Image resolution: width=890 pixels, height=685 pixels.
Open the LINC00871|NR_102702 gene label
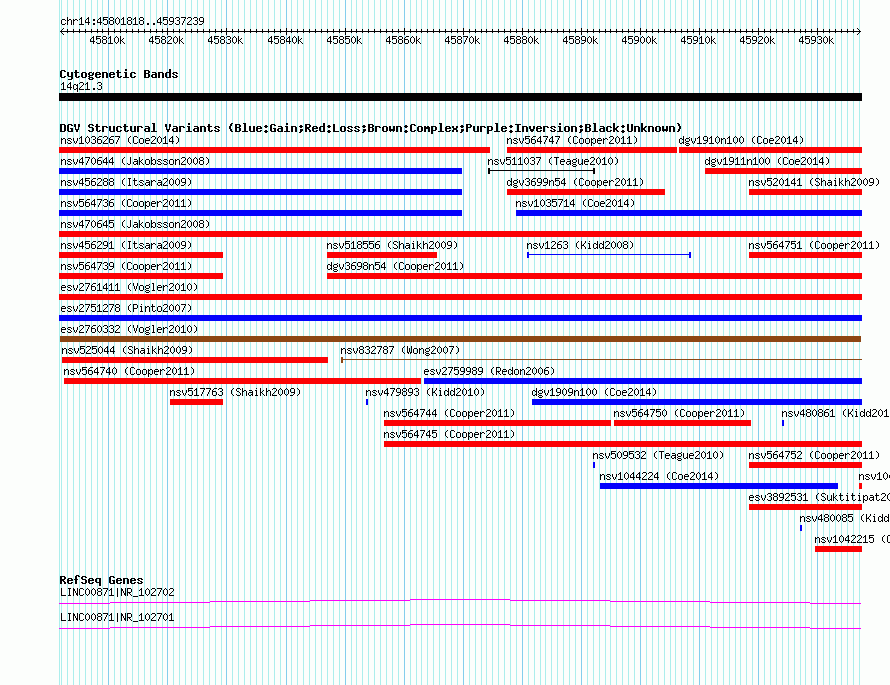coord(117,592)
